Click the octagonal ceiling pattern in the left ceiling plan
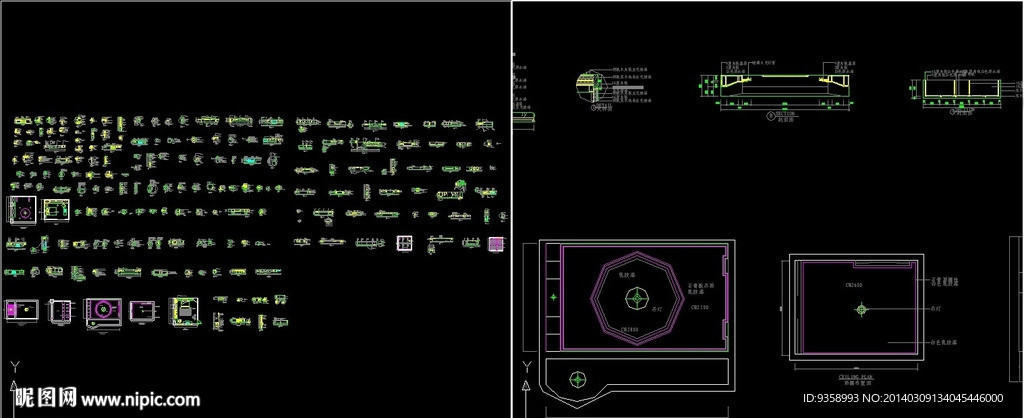This screenshot has width=1024, height=418. pos(634,297)
